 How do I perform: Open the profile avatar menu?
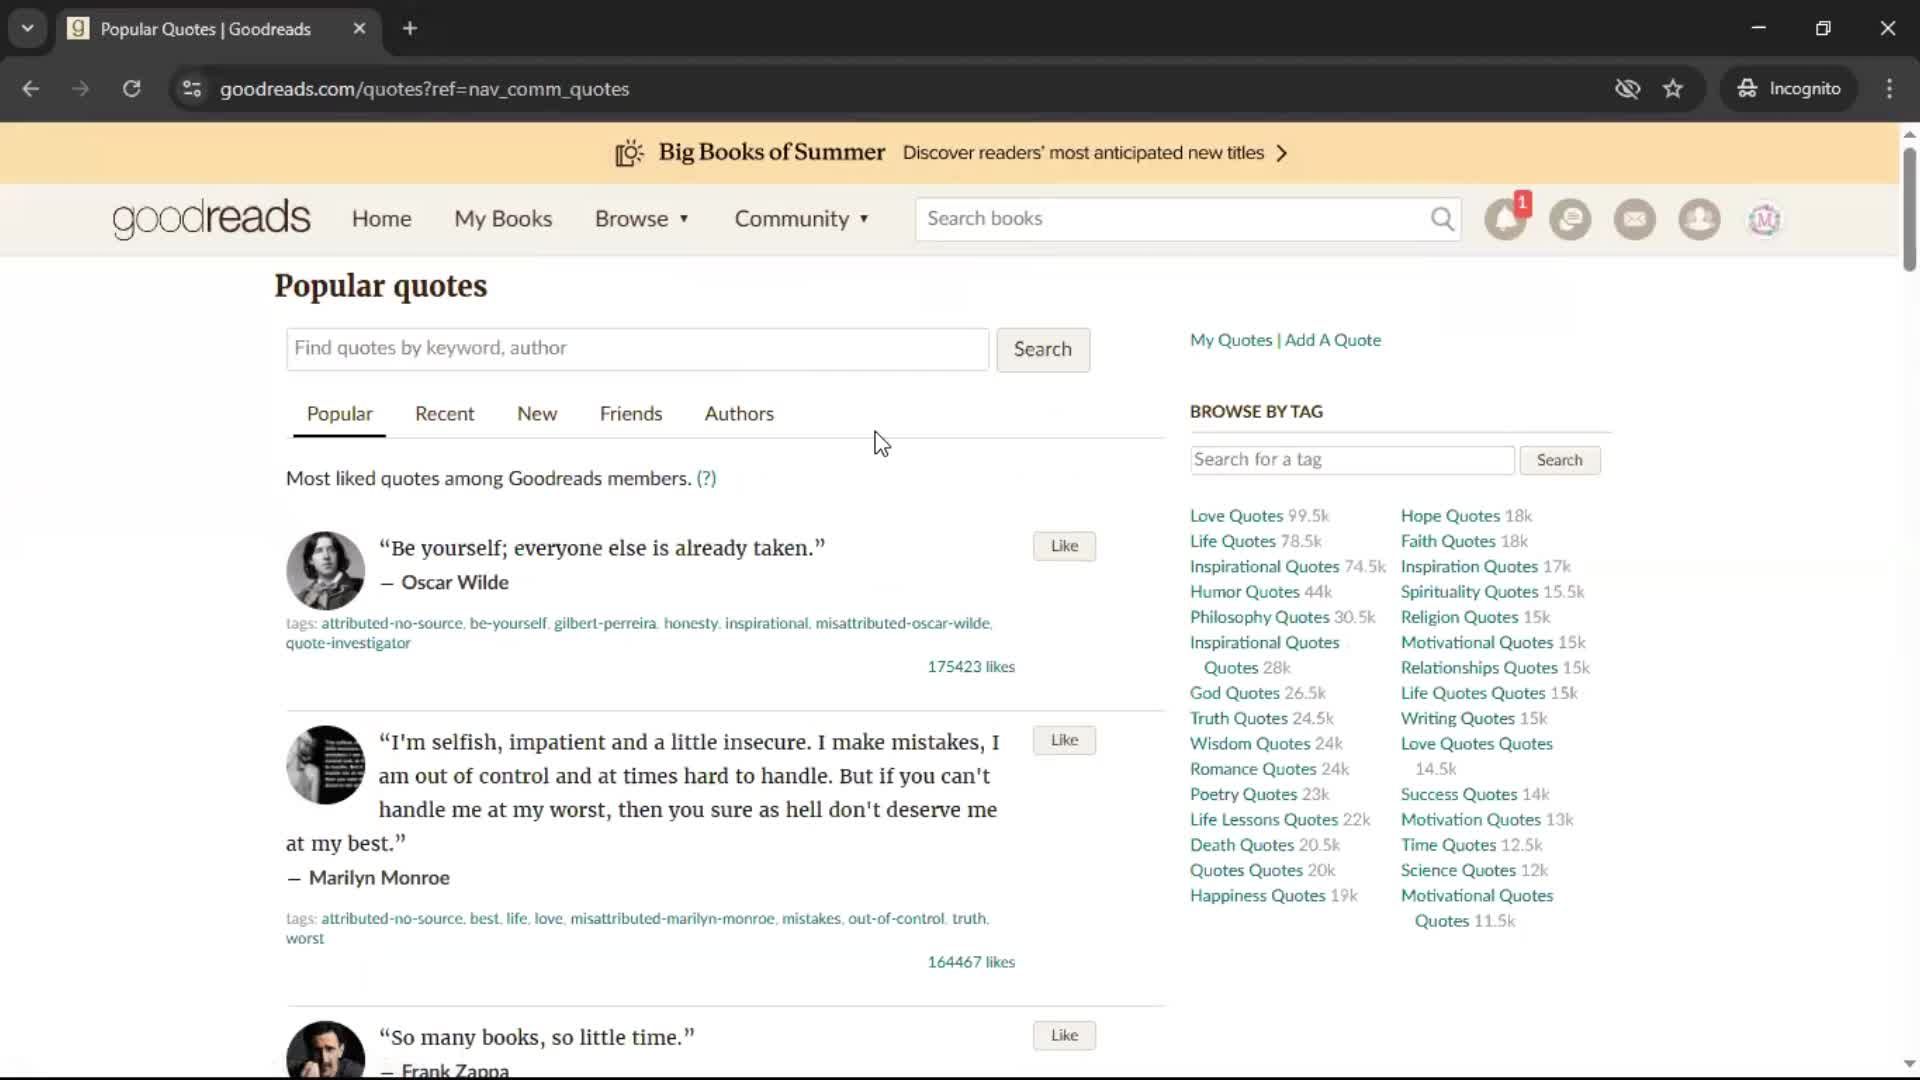(1764, 219)
